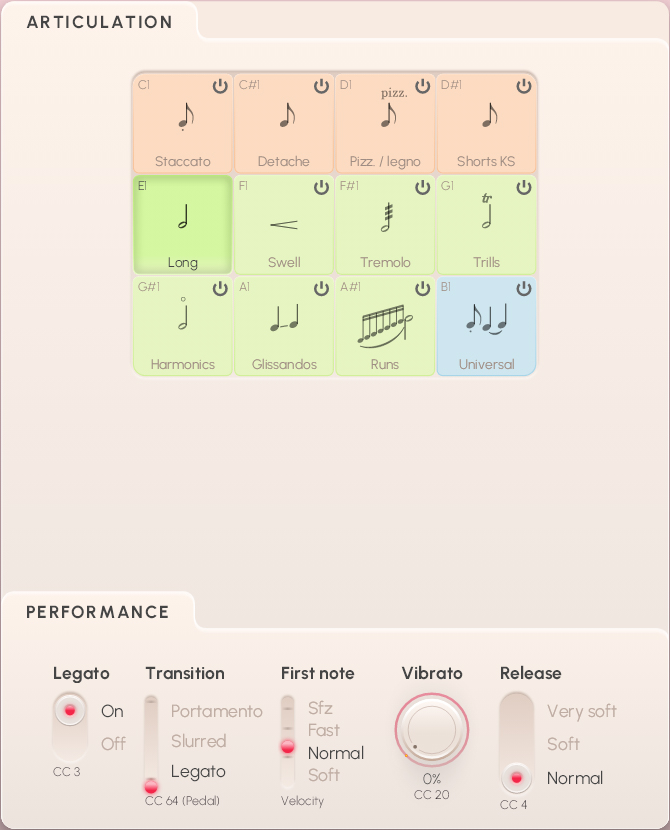Select the Staccato articulation note icon
This screenshot has height=830, width=670.
(x=184, y=118)
